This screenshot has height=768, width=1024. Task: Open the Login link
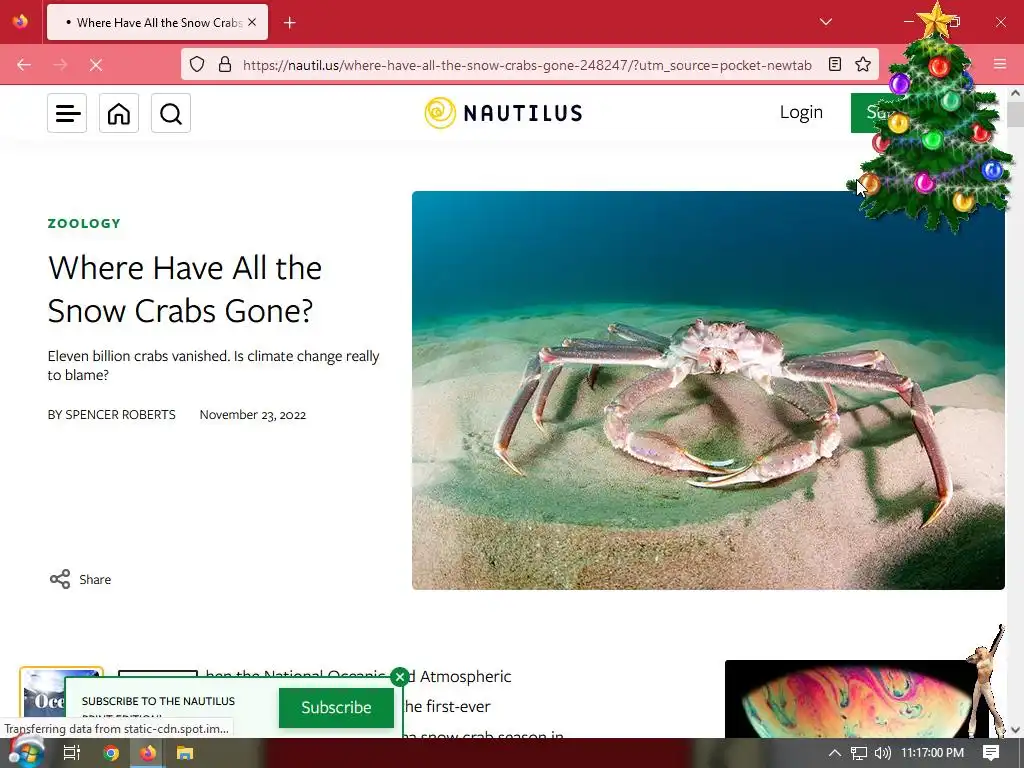point(801,112)
